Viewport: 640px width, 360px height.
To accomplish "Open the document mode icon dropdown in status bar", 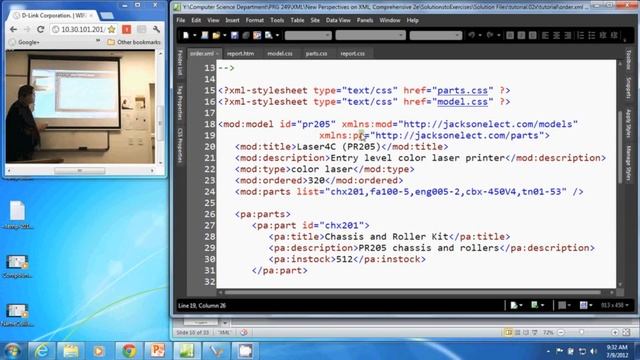I will coord(516,305).
